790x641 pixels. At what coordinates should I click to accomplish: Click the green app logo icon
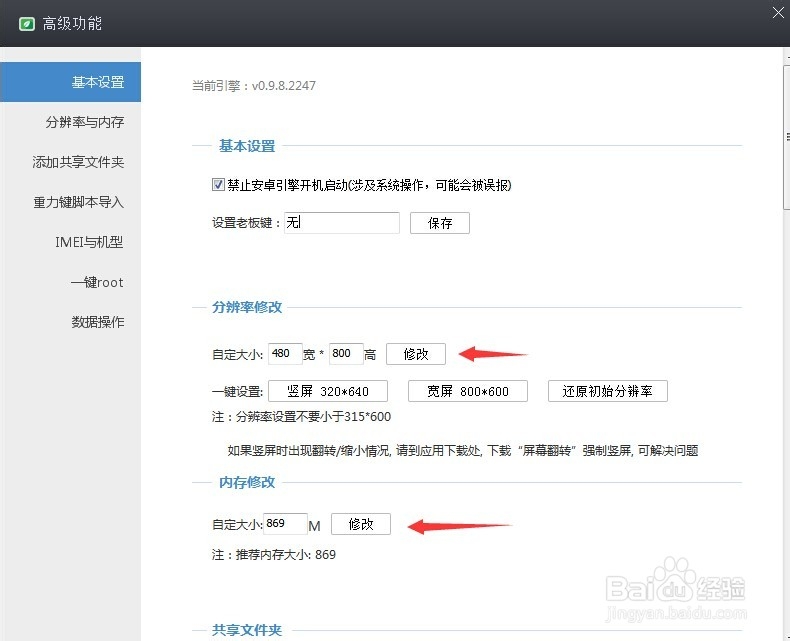(x=27, y=24)
